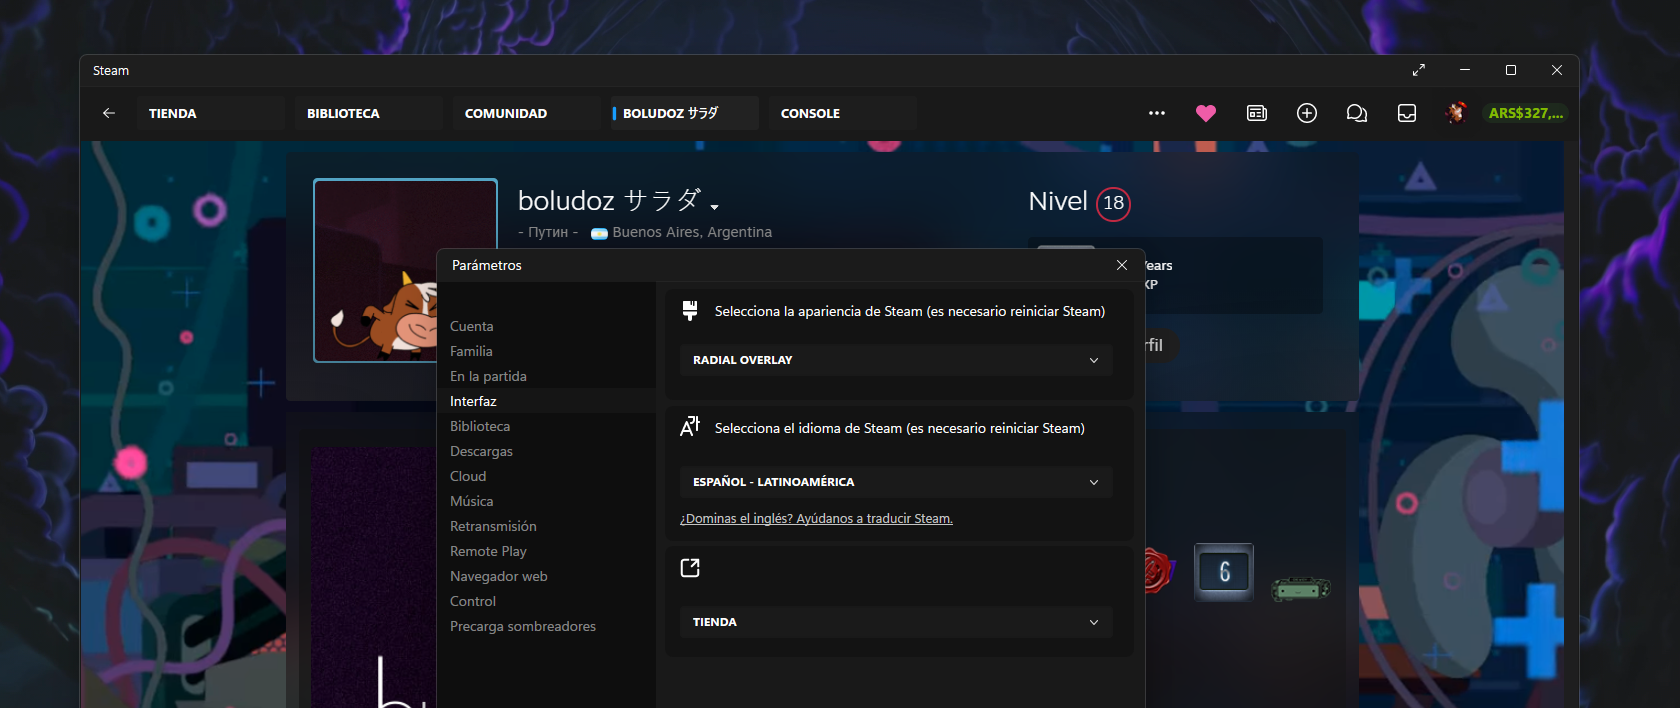
Task: Click the language translate icon
Action: click(690, 427)
